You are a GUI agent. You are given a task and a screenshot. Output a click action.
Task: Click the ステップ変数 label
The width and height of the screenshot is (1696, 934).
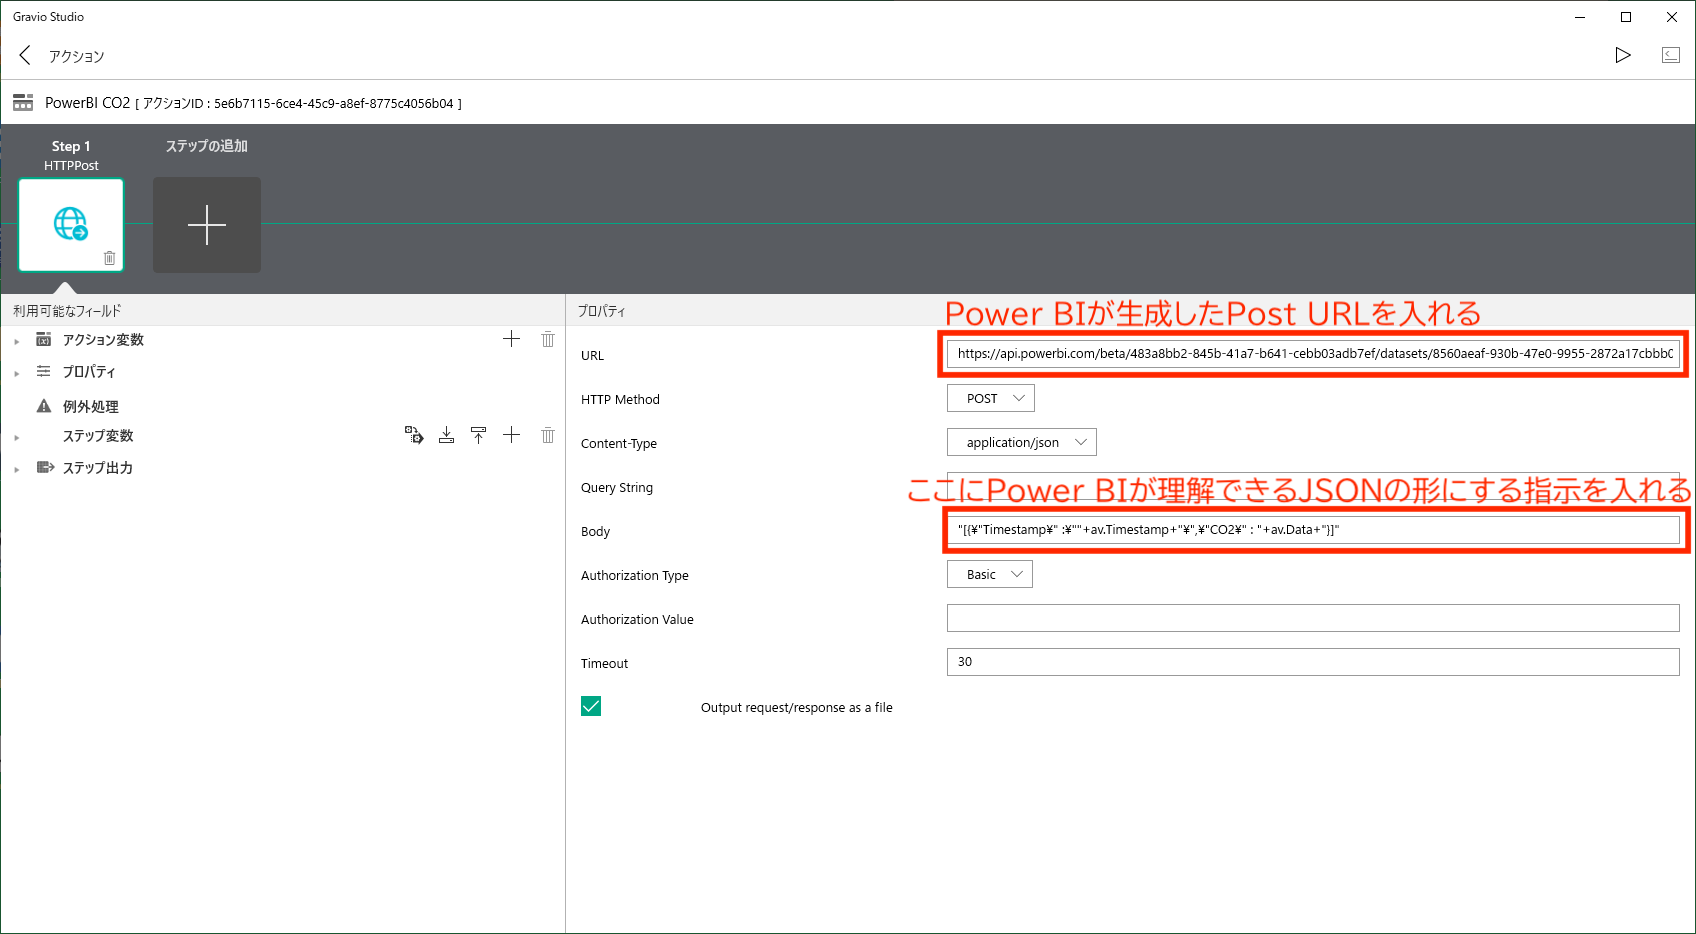(98, 436)
